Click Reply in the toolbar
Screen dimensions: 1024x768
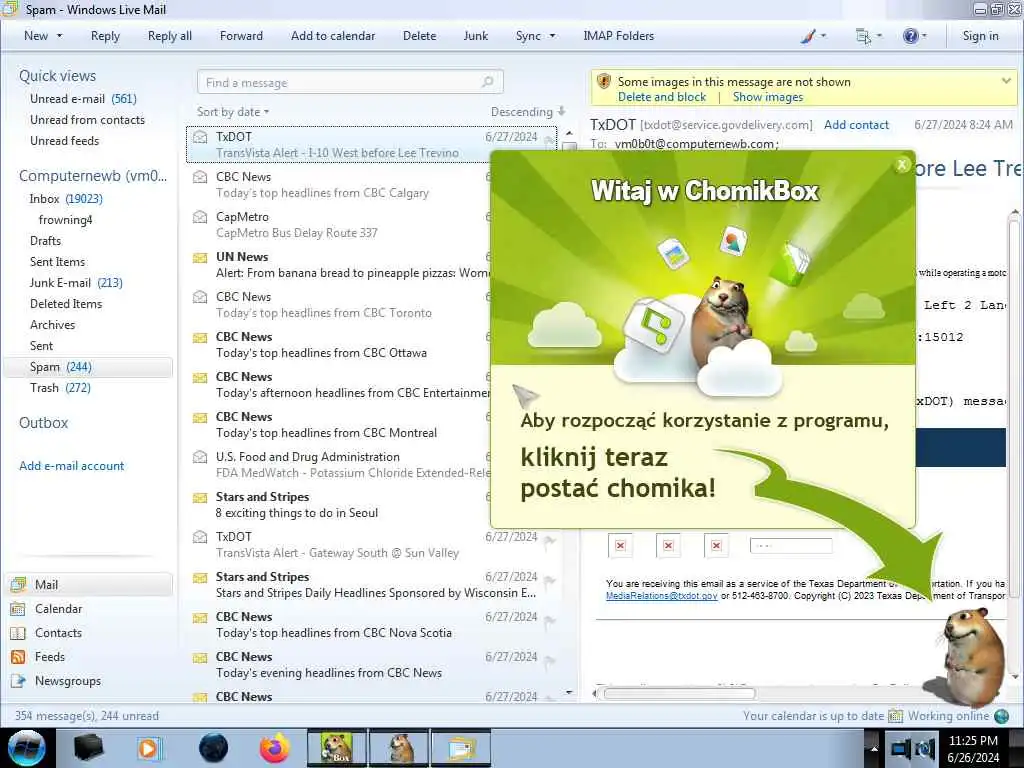pyautogui.click(x=105, y=37)
